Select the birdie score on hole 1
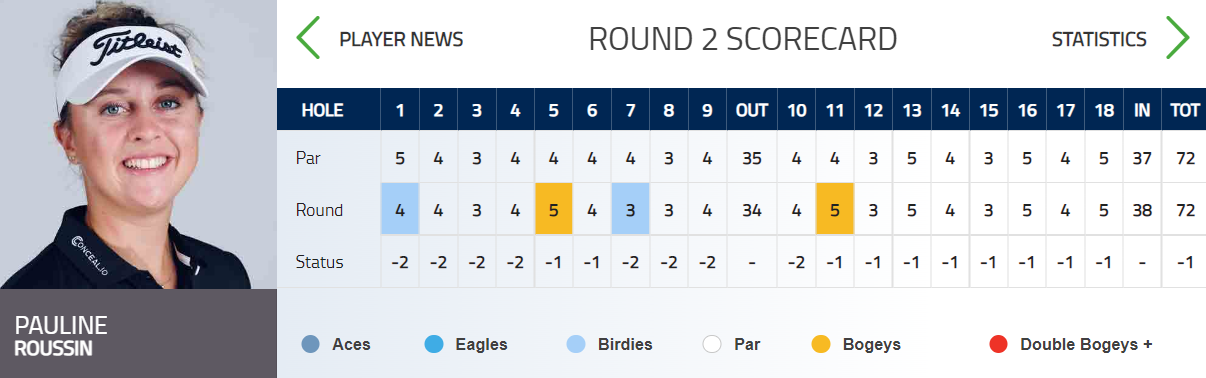Screen dimensions: 1206x378 [x=400, y=210]
